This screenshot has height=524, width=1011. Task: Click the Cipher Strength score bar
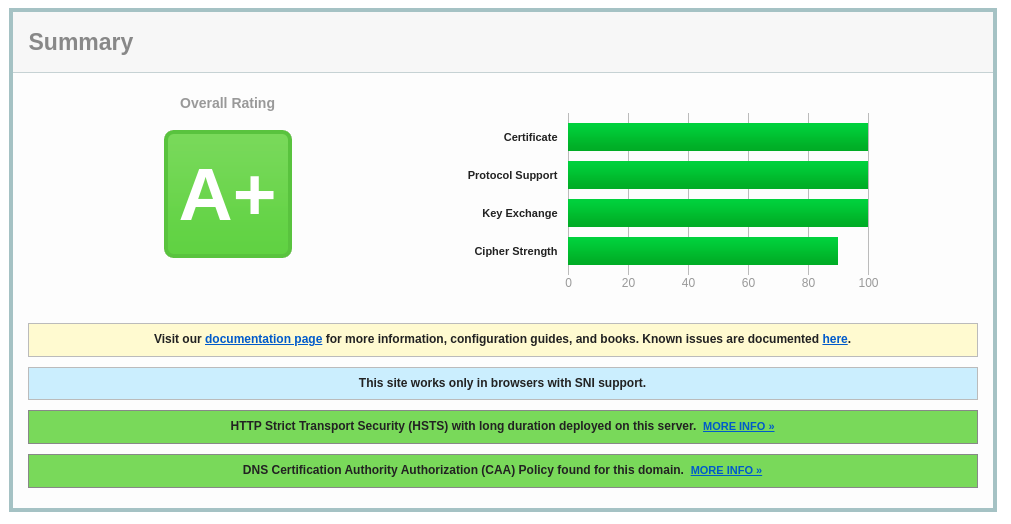(x=703, y=251)
